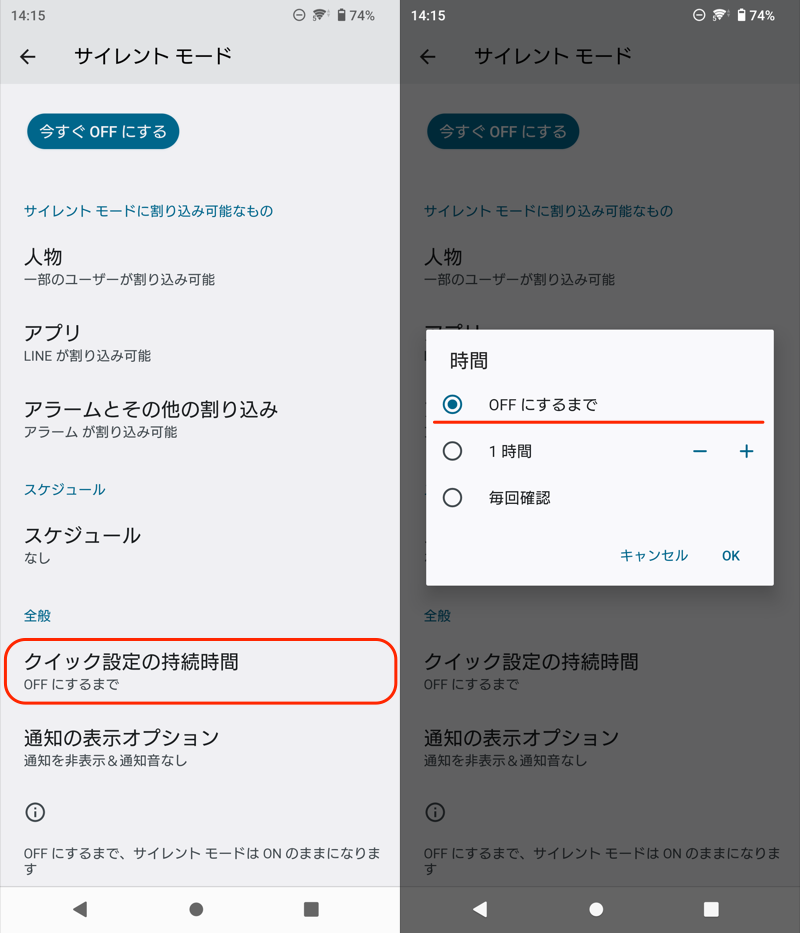800x933 pixels.
Task: Tap the info icon on the left screen
Action: pos(36,812)
